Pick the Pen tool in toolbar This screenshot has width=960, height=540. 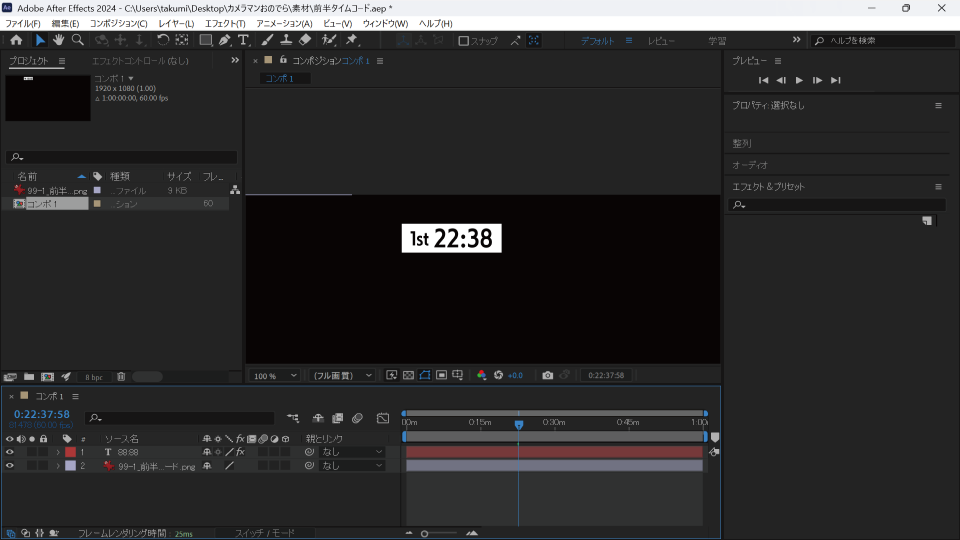click(x=224, y=40)
